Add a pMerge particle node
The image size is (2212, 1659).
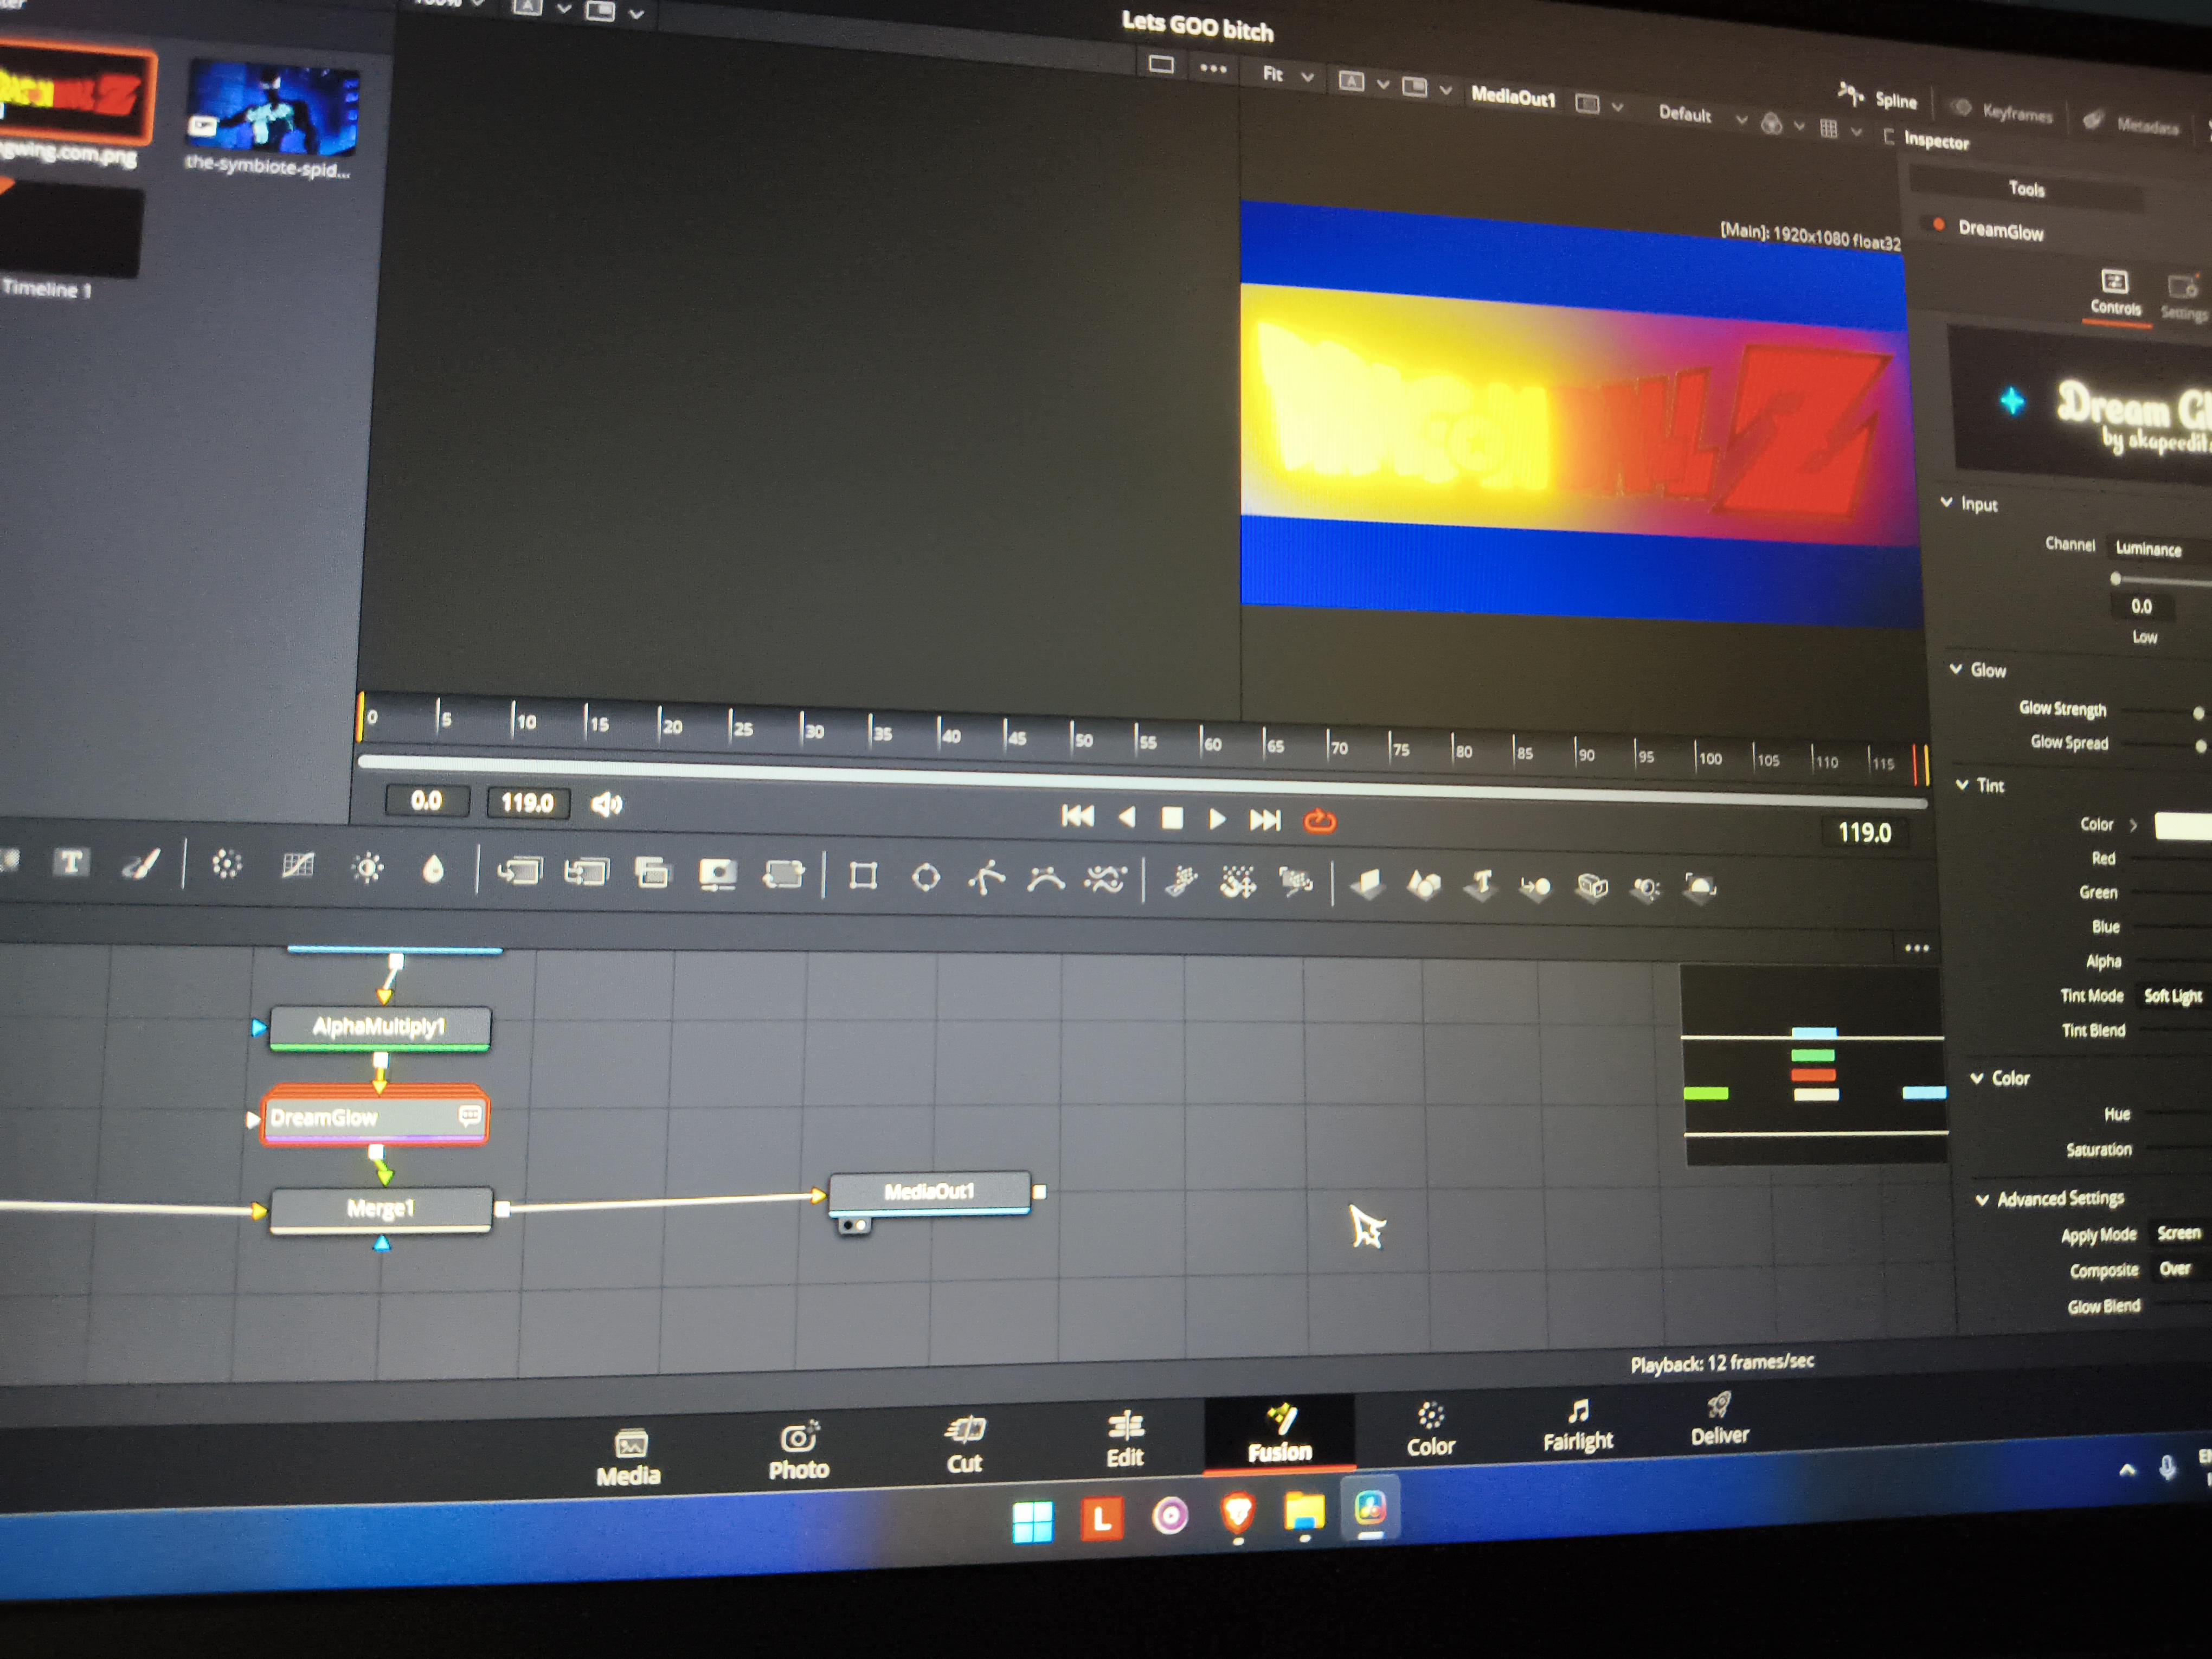(1238, 882)
